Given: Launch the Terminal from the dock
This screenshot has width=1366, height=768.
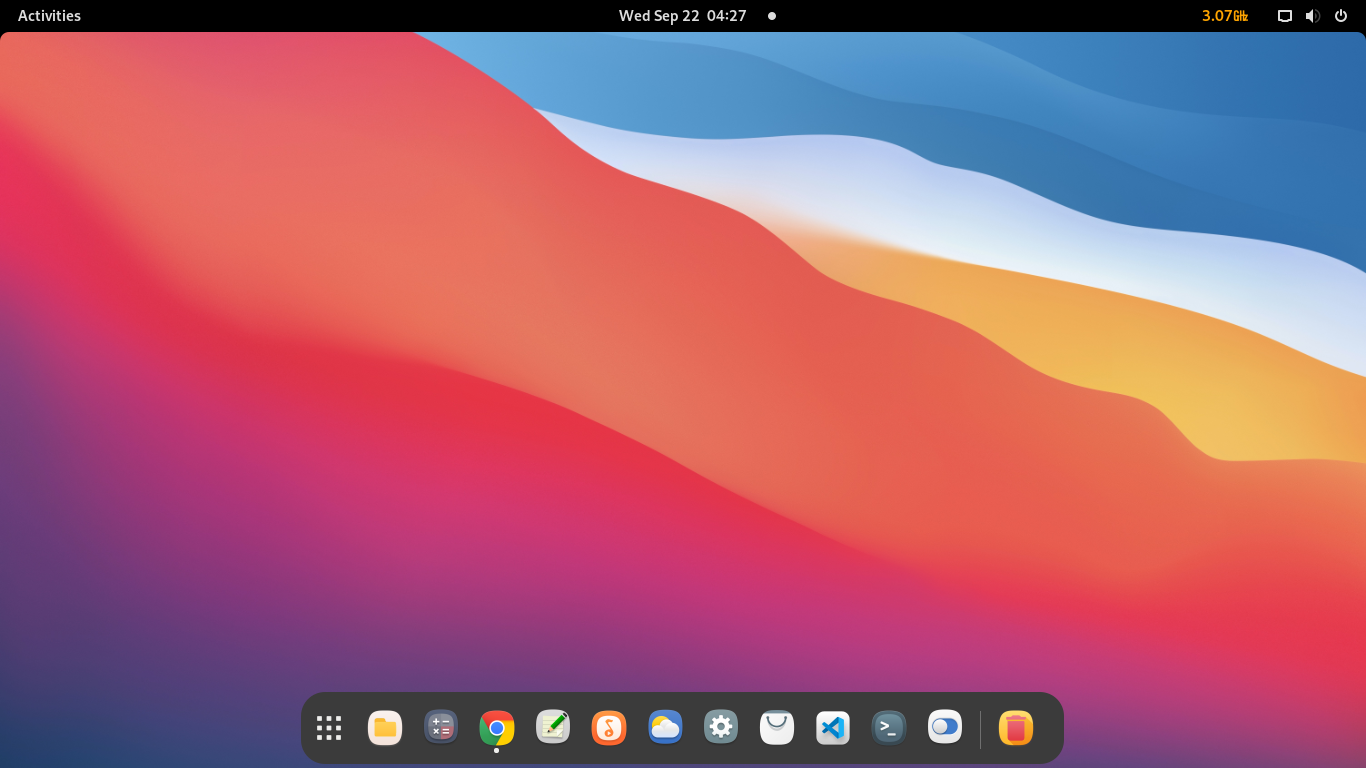Looking at the screenshot, I should 889,728.
